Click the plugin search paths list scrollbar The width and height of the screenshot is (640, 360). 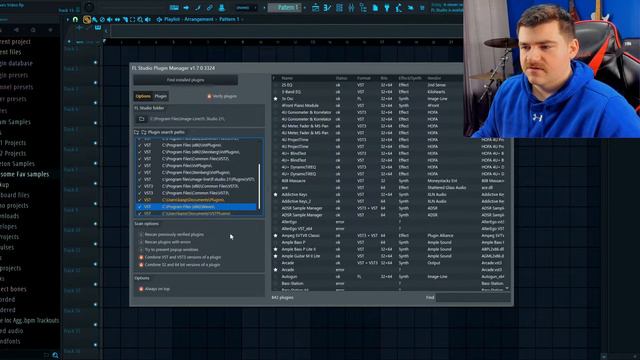[x=259, y=186]
